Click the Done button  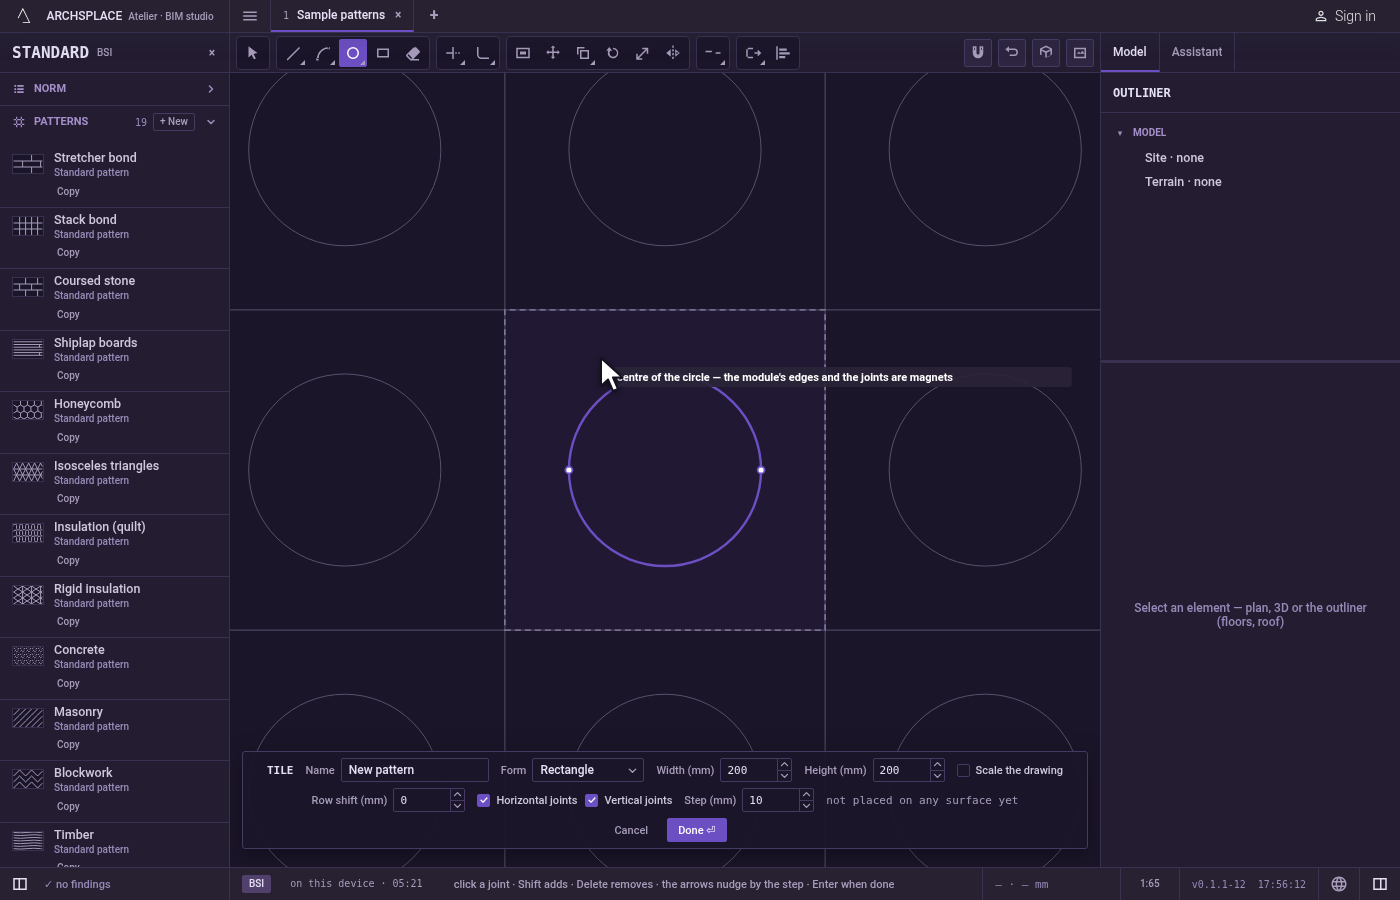click(x=697, y=830)
